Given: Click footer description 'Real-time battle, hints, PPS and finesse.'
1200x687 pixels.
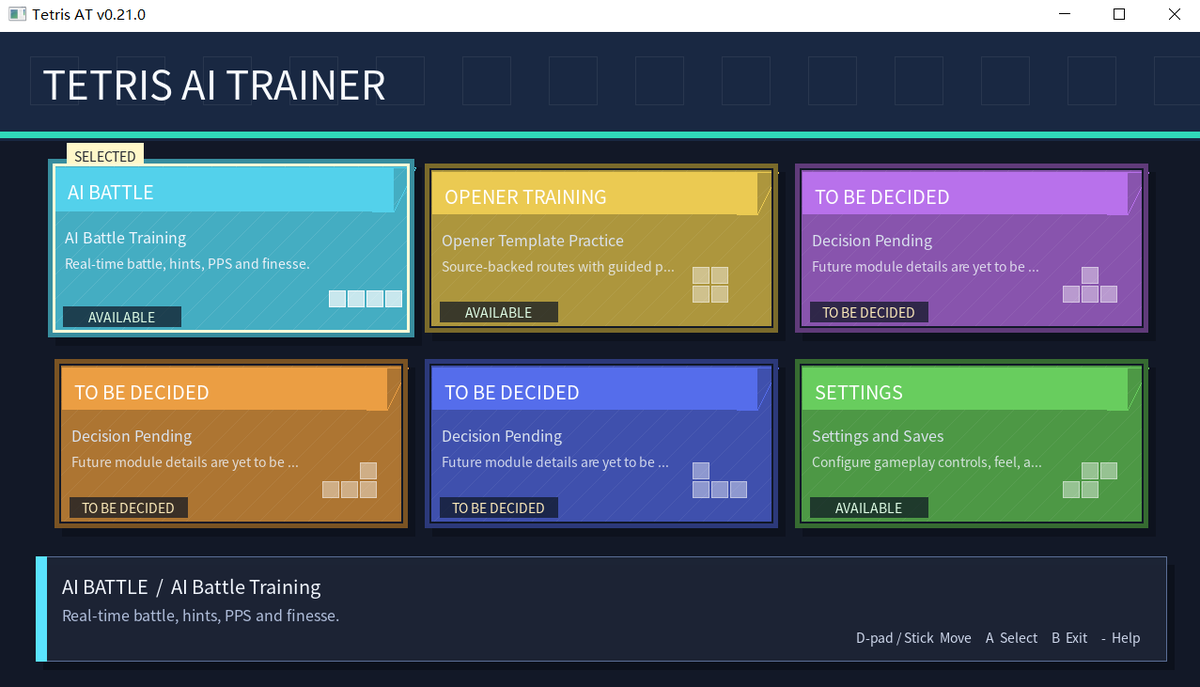Looking at the screenshot, I should point(201,616).
